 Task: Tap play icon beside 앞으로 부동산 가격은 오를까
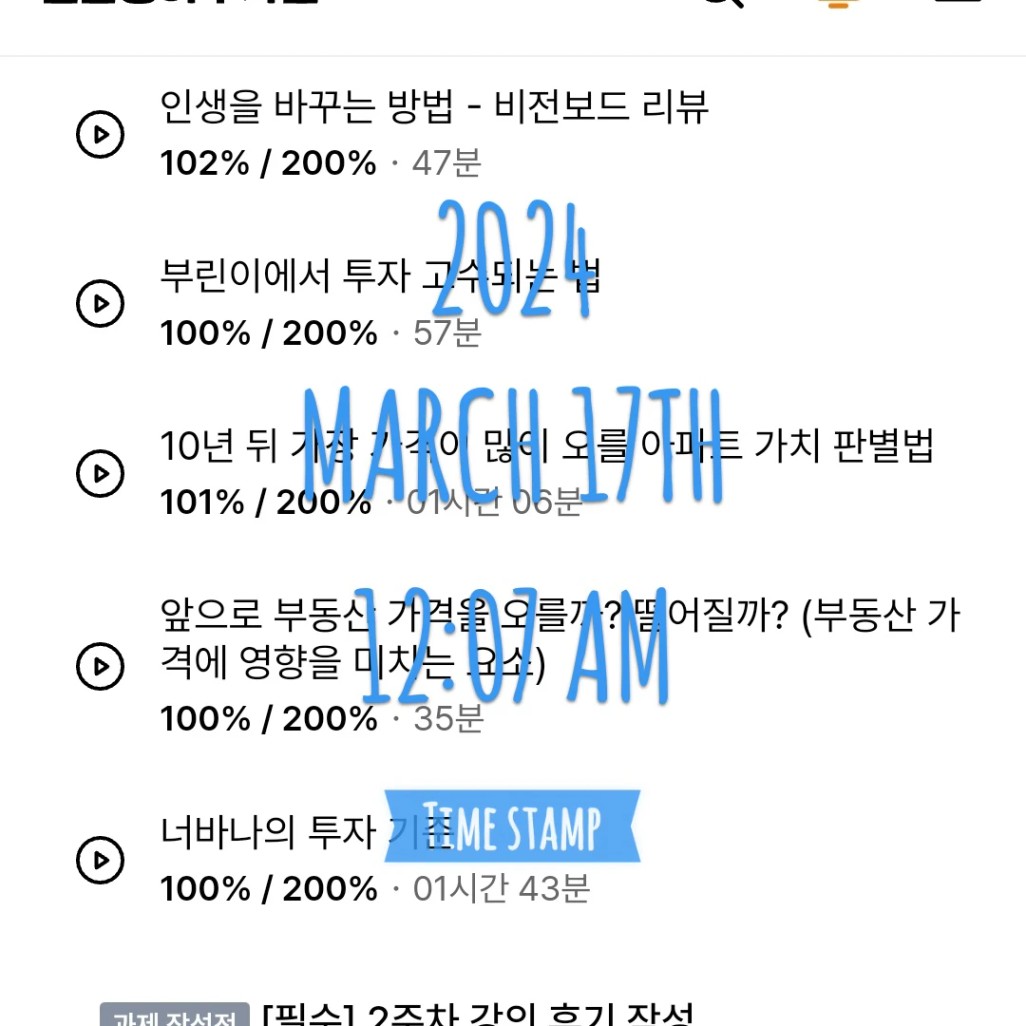pyautogui.click(x=100, y=666)
